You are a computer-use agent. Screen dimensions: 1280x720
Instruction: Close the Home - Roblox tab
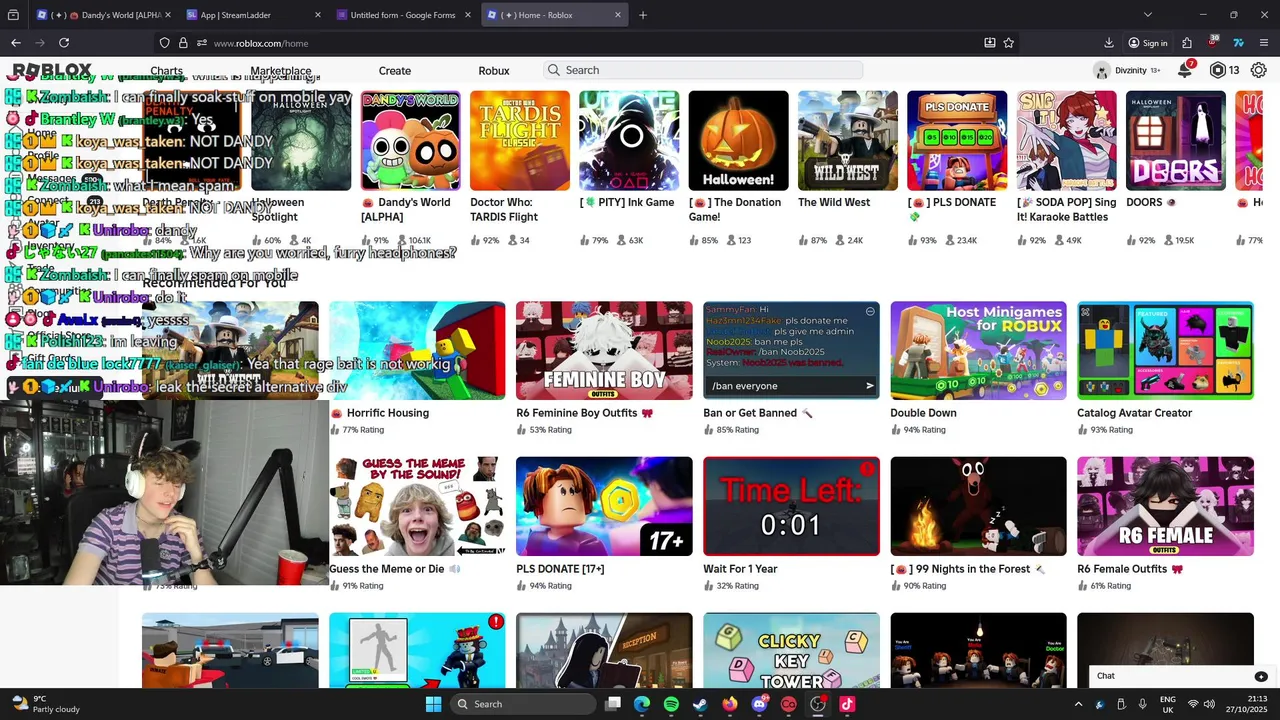(x=618, y=15)
